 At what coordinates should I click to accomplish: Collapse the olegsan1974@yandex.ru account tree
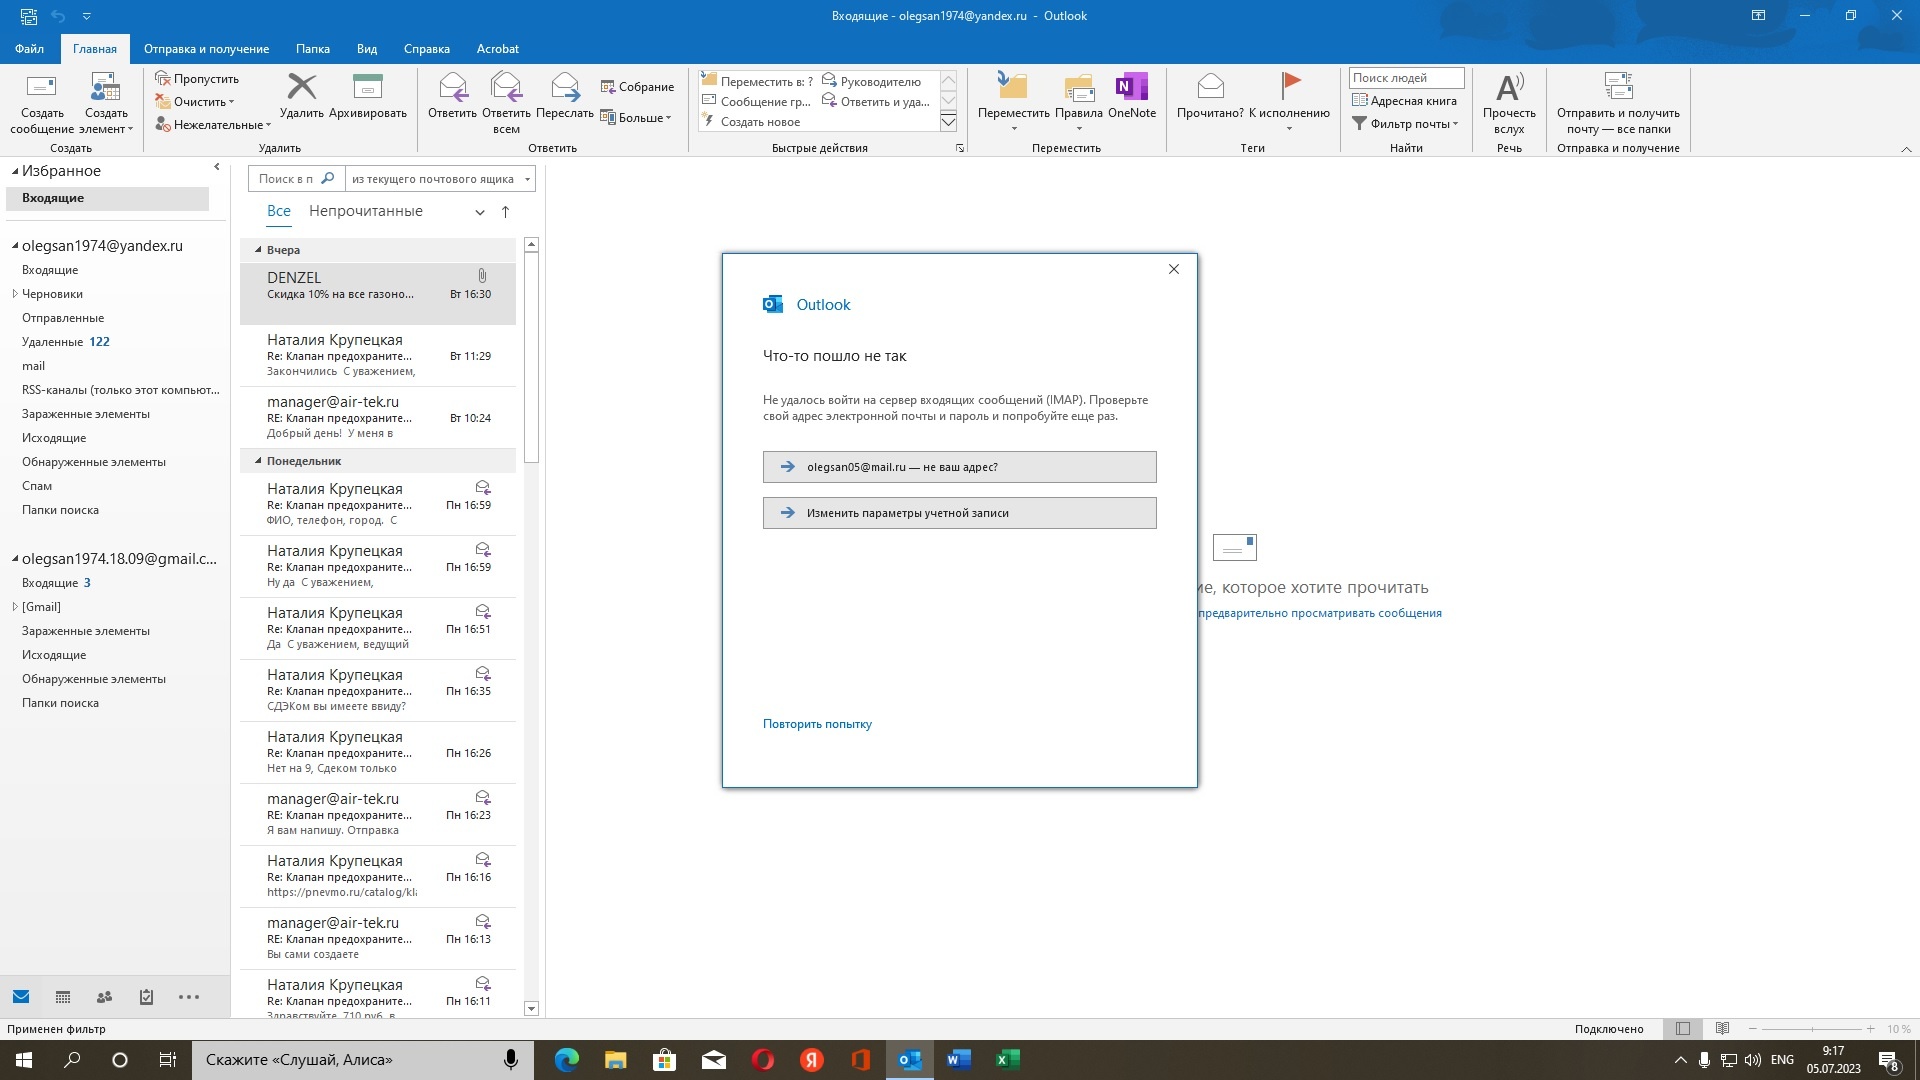point(15,246)
